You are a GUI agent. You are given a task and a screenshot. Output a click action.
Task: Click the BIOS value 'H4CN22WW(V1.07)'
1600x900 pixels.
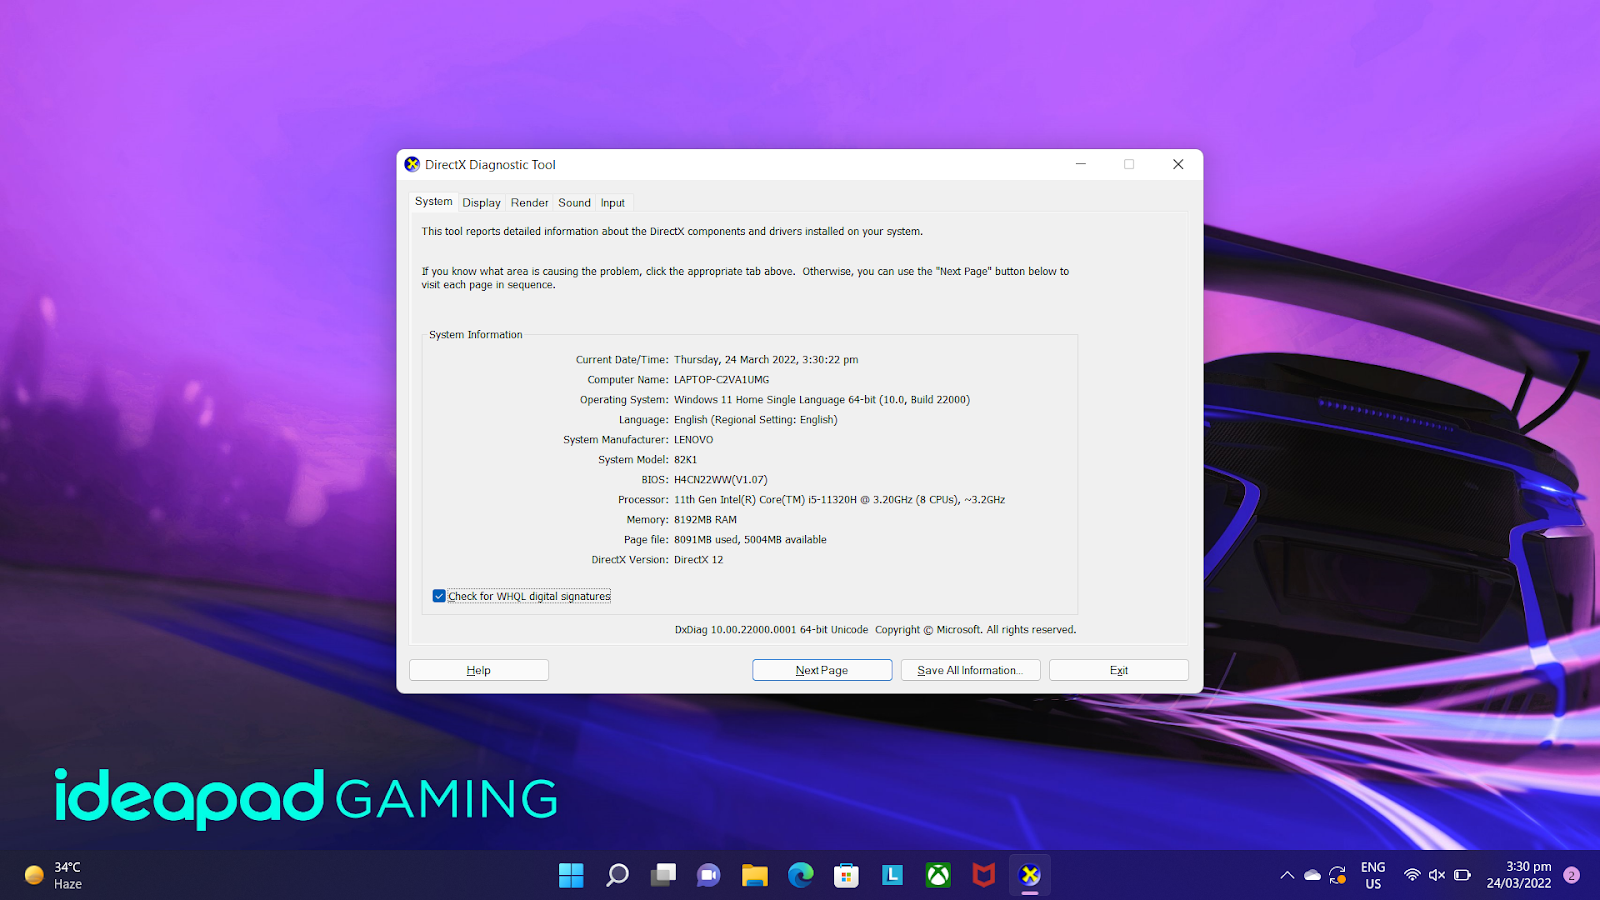[x=721, y=480]
